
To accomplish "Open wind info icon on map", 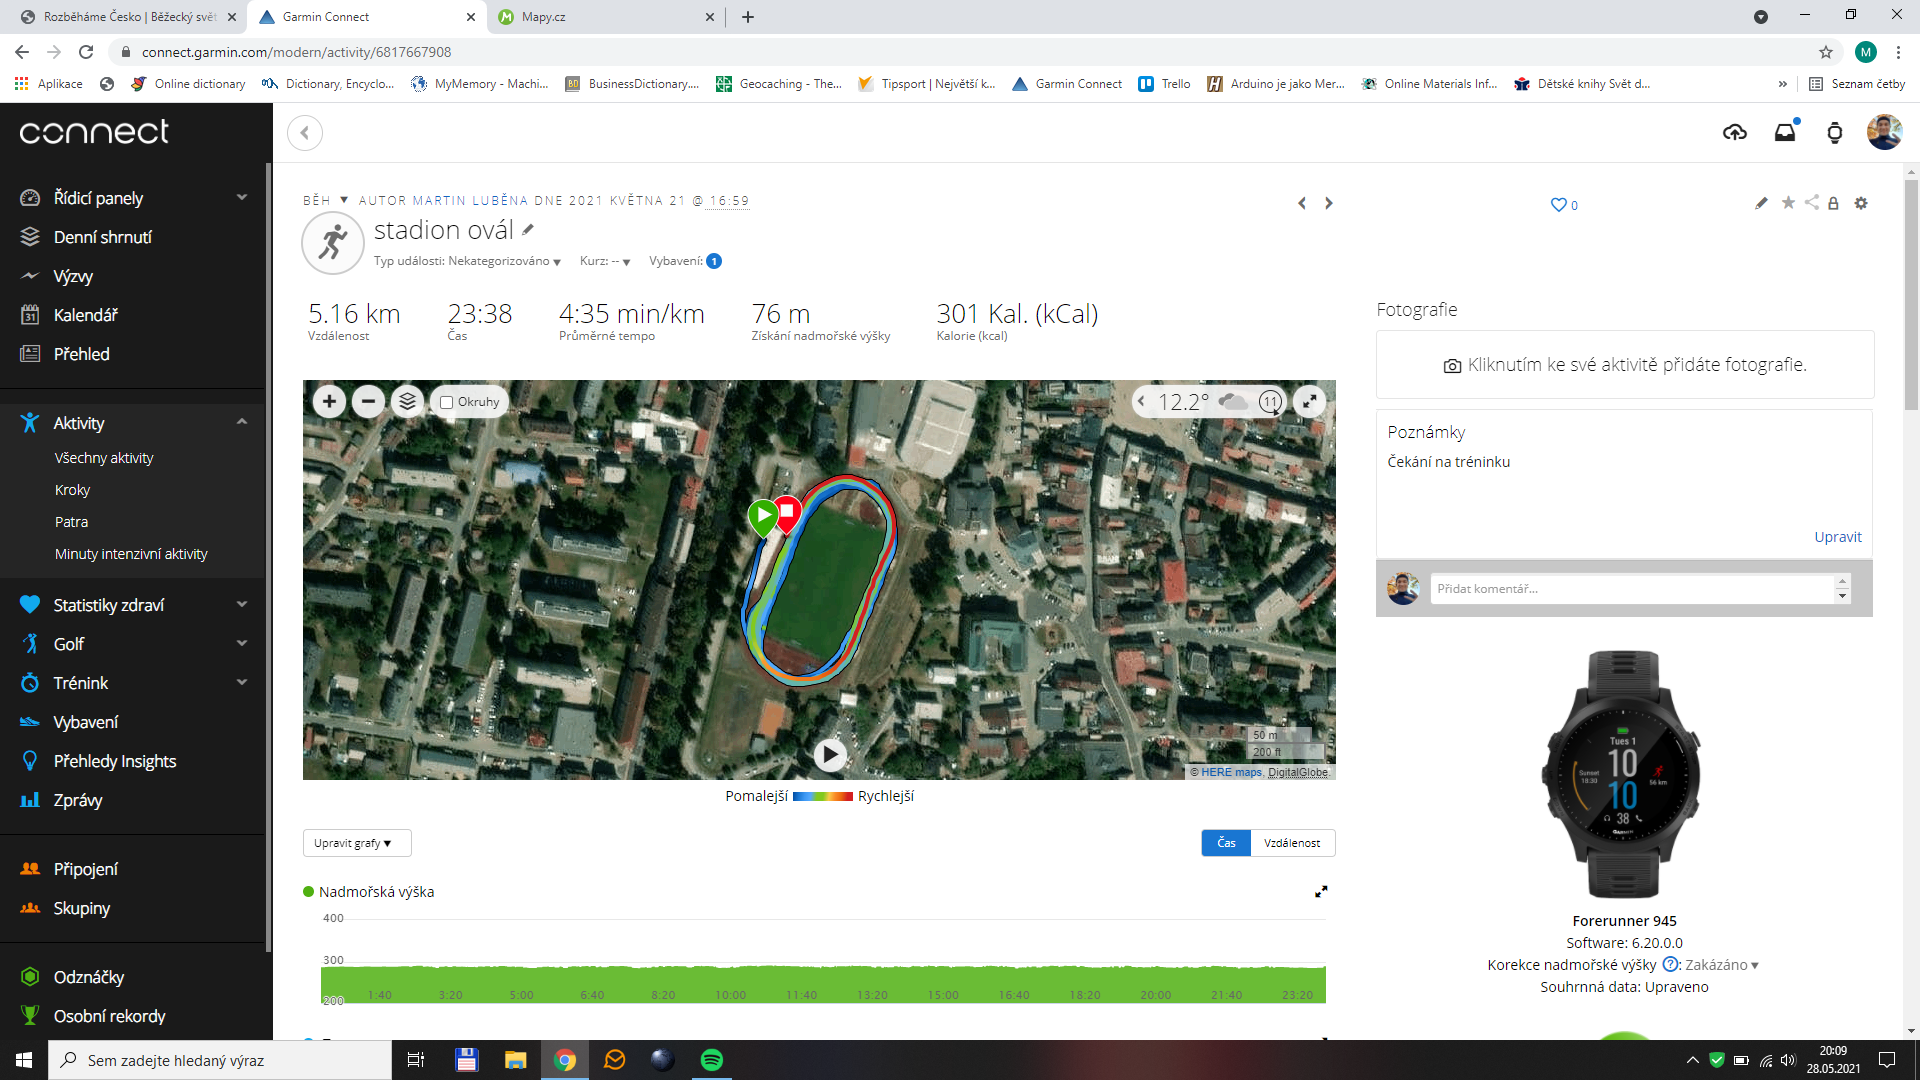I will coord(1270,402).
